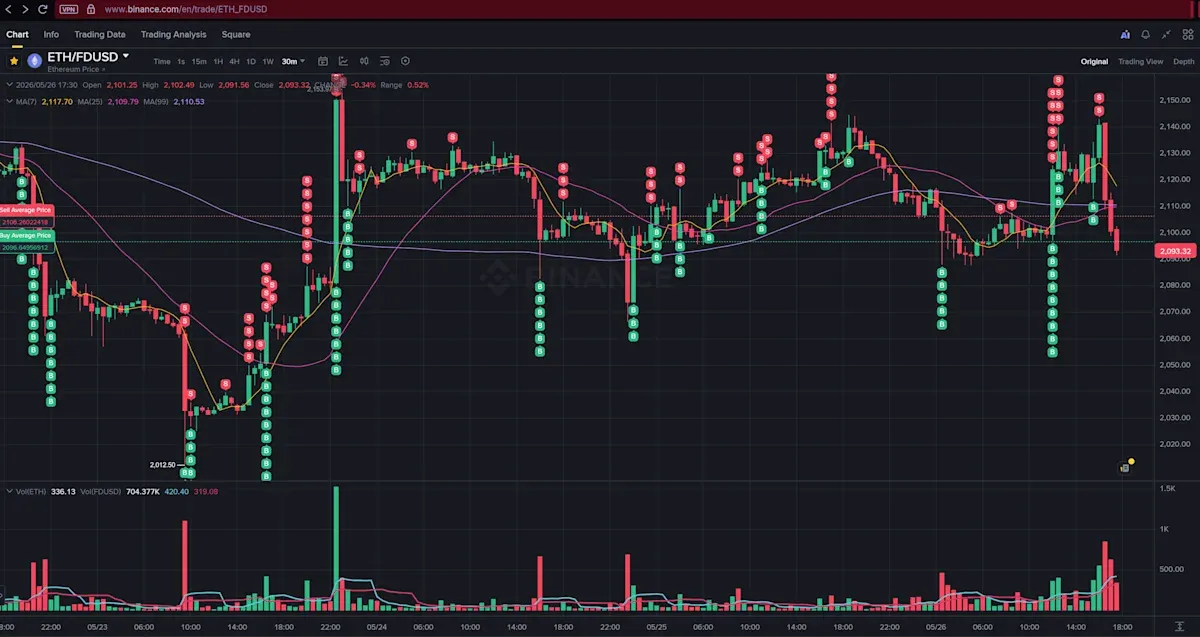Expand the ETH/FDUSD pair selector
This screenshot has width=1200, height=637.
[126, 57]
